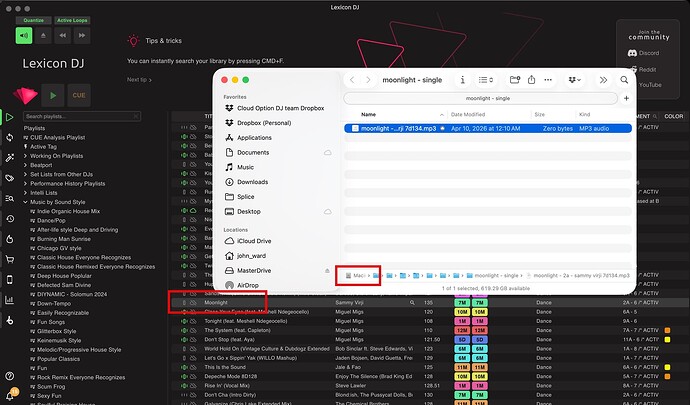Expand Set Lists from Other DJs folder
Image resolution: width=690 pixels, height=405 pixels.
click(26, 174)
